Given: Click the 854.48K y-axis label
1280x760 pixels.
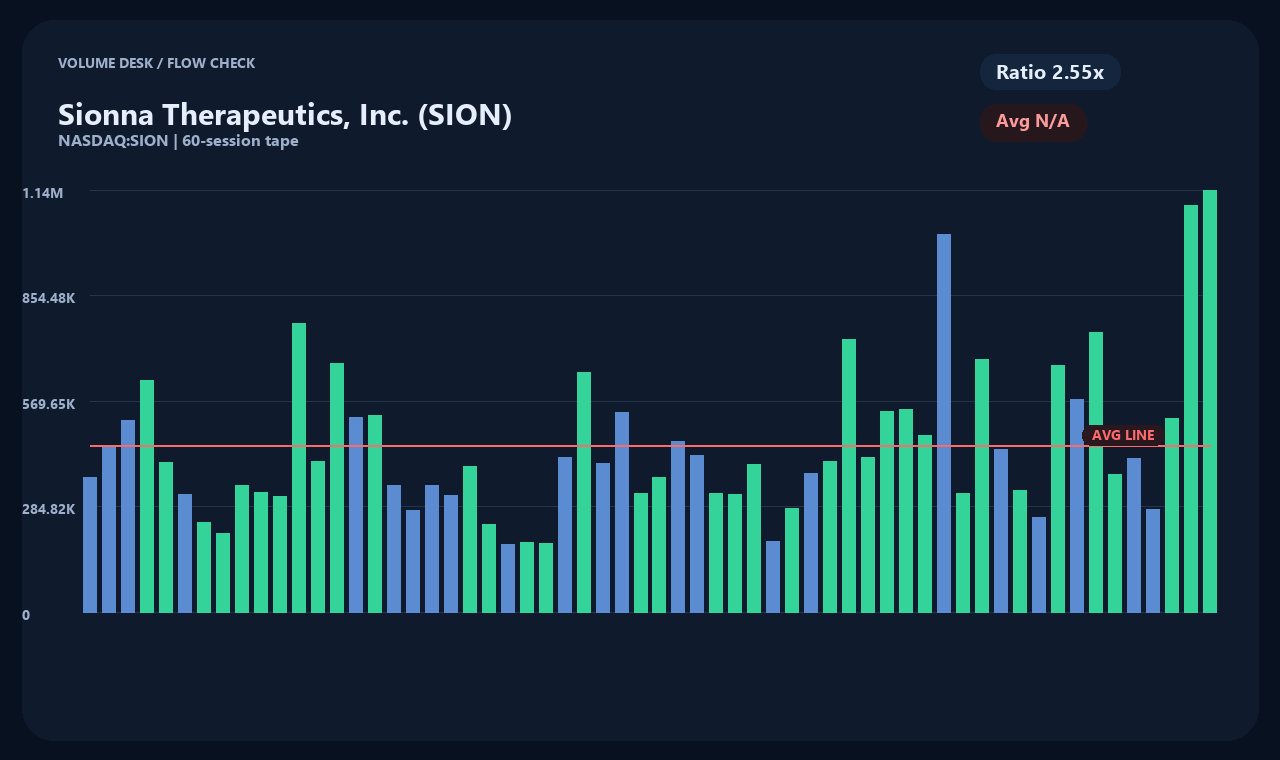Looking at the screenshot, I should (x=49, y=298).
